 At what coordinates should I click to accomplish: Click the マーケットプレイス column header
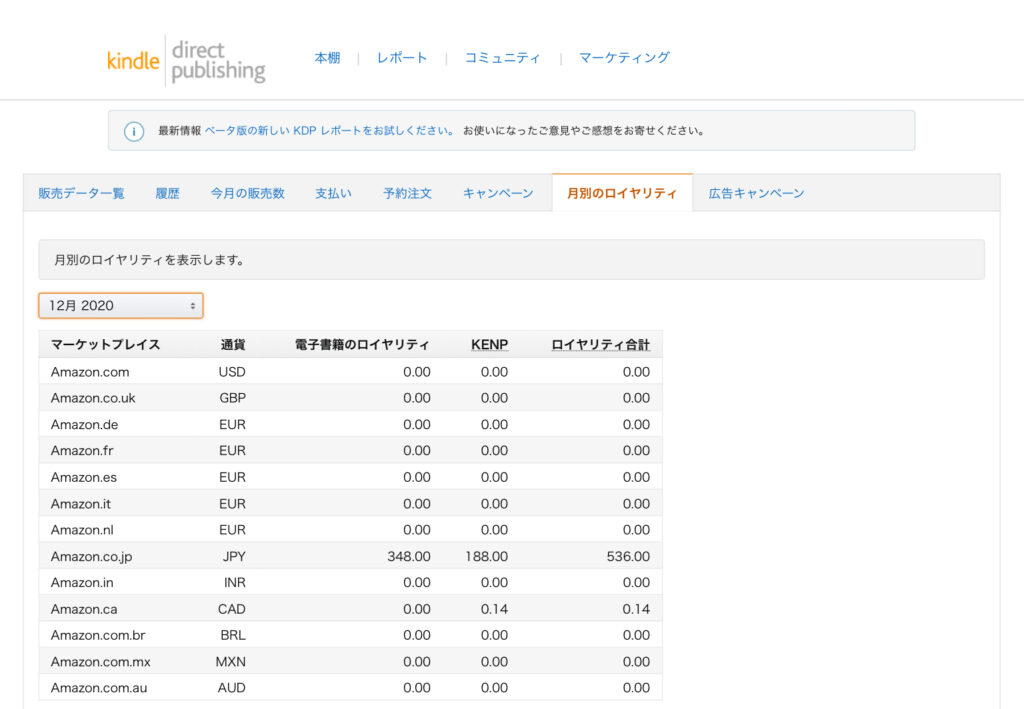point(105,345)
